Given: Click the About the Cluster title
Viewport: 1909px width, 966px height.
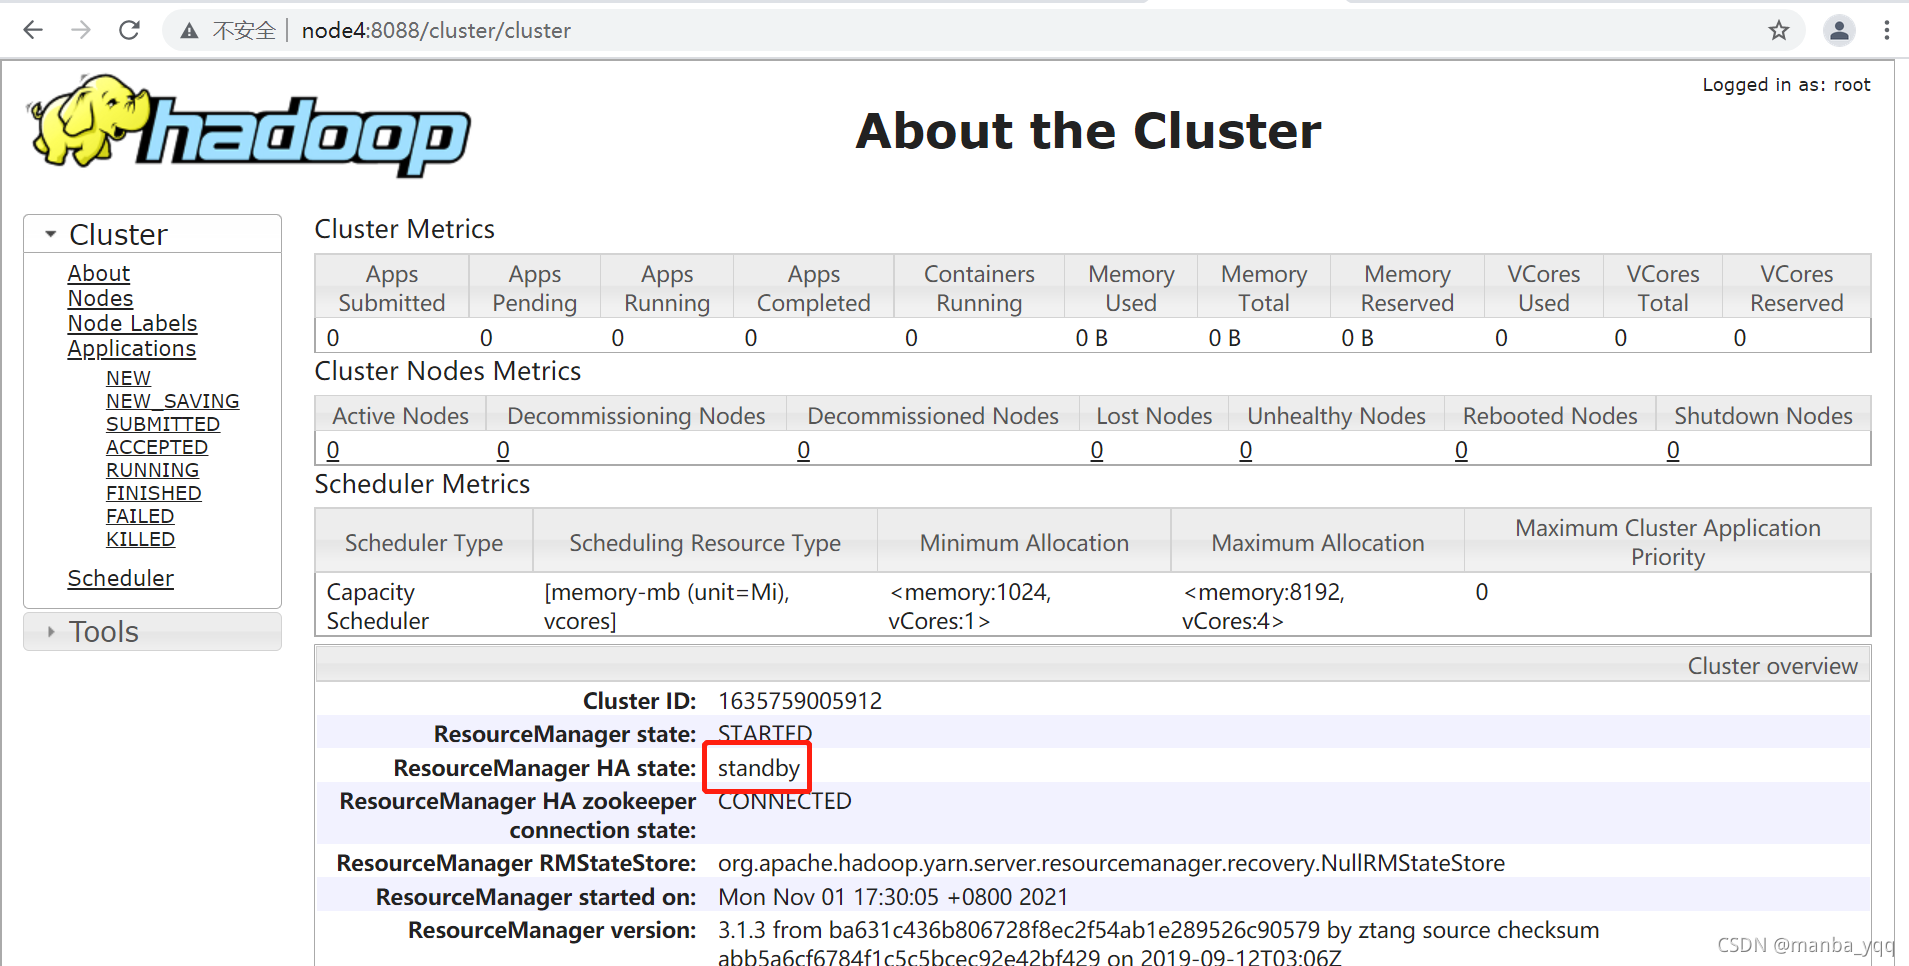Looking at the screenshot, I should tap(1088, 131).
